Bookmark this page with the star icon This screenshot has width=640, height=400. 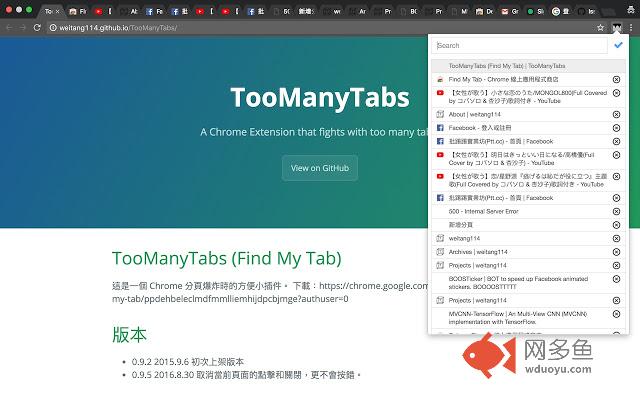coord(600,28)
